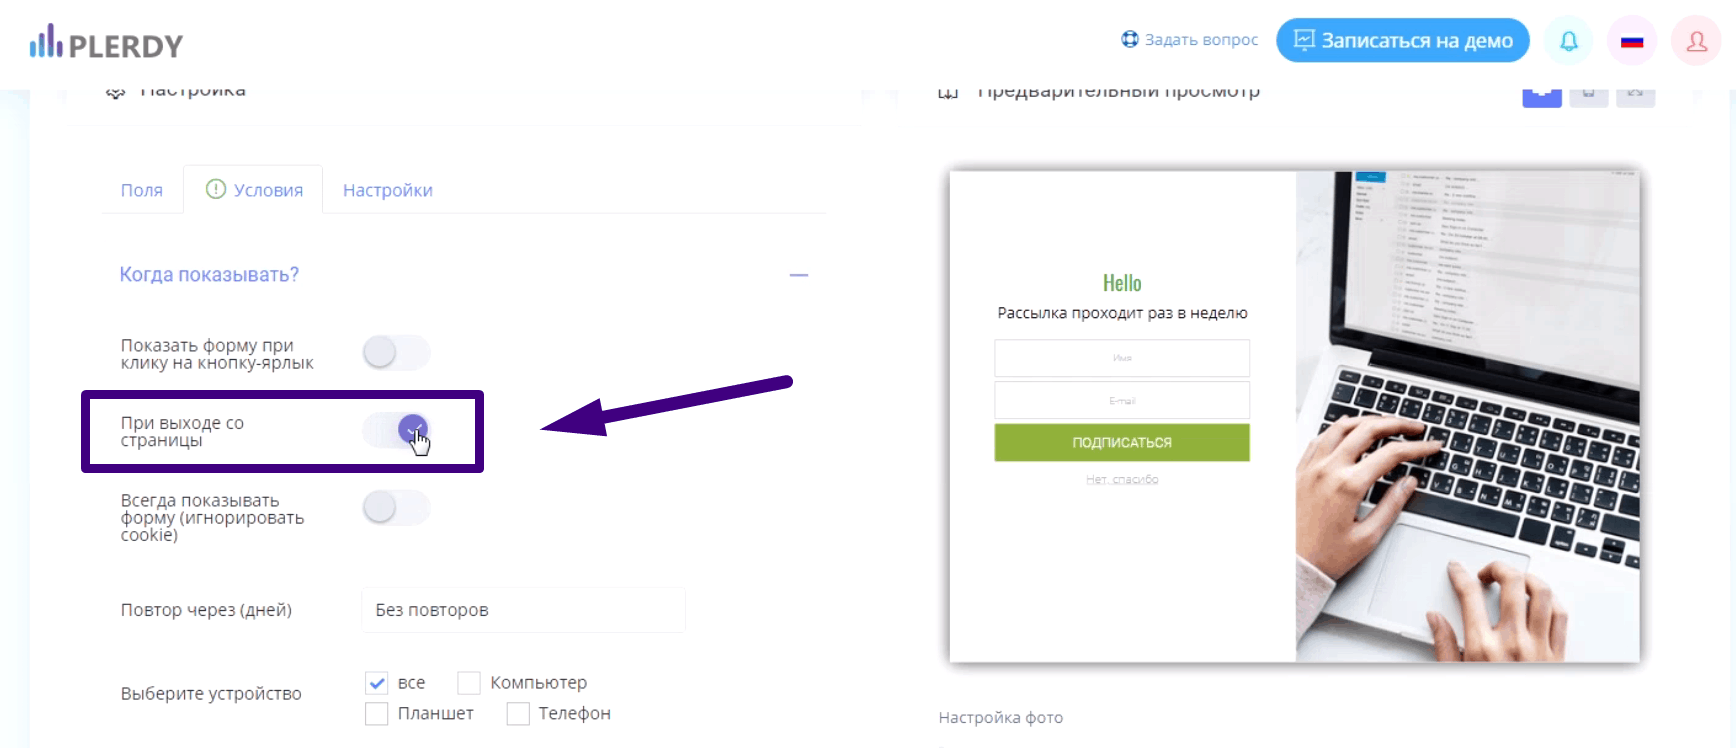Viewport: 1736px width, 748px height.
Task: Open the 'Настройки' tab
Action: click(388, 190)
